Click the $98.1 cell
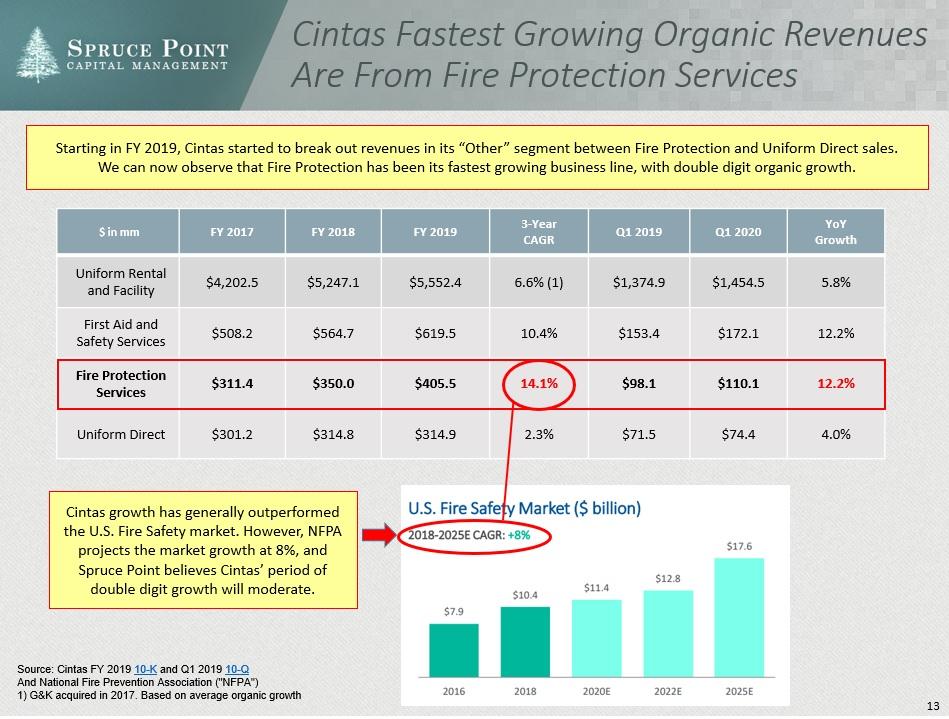 pos(639,384)
